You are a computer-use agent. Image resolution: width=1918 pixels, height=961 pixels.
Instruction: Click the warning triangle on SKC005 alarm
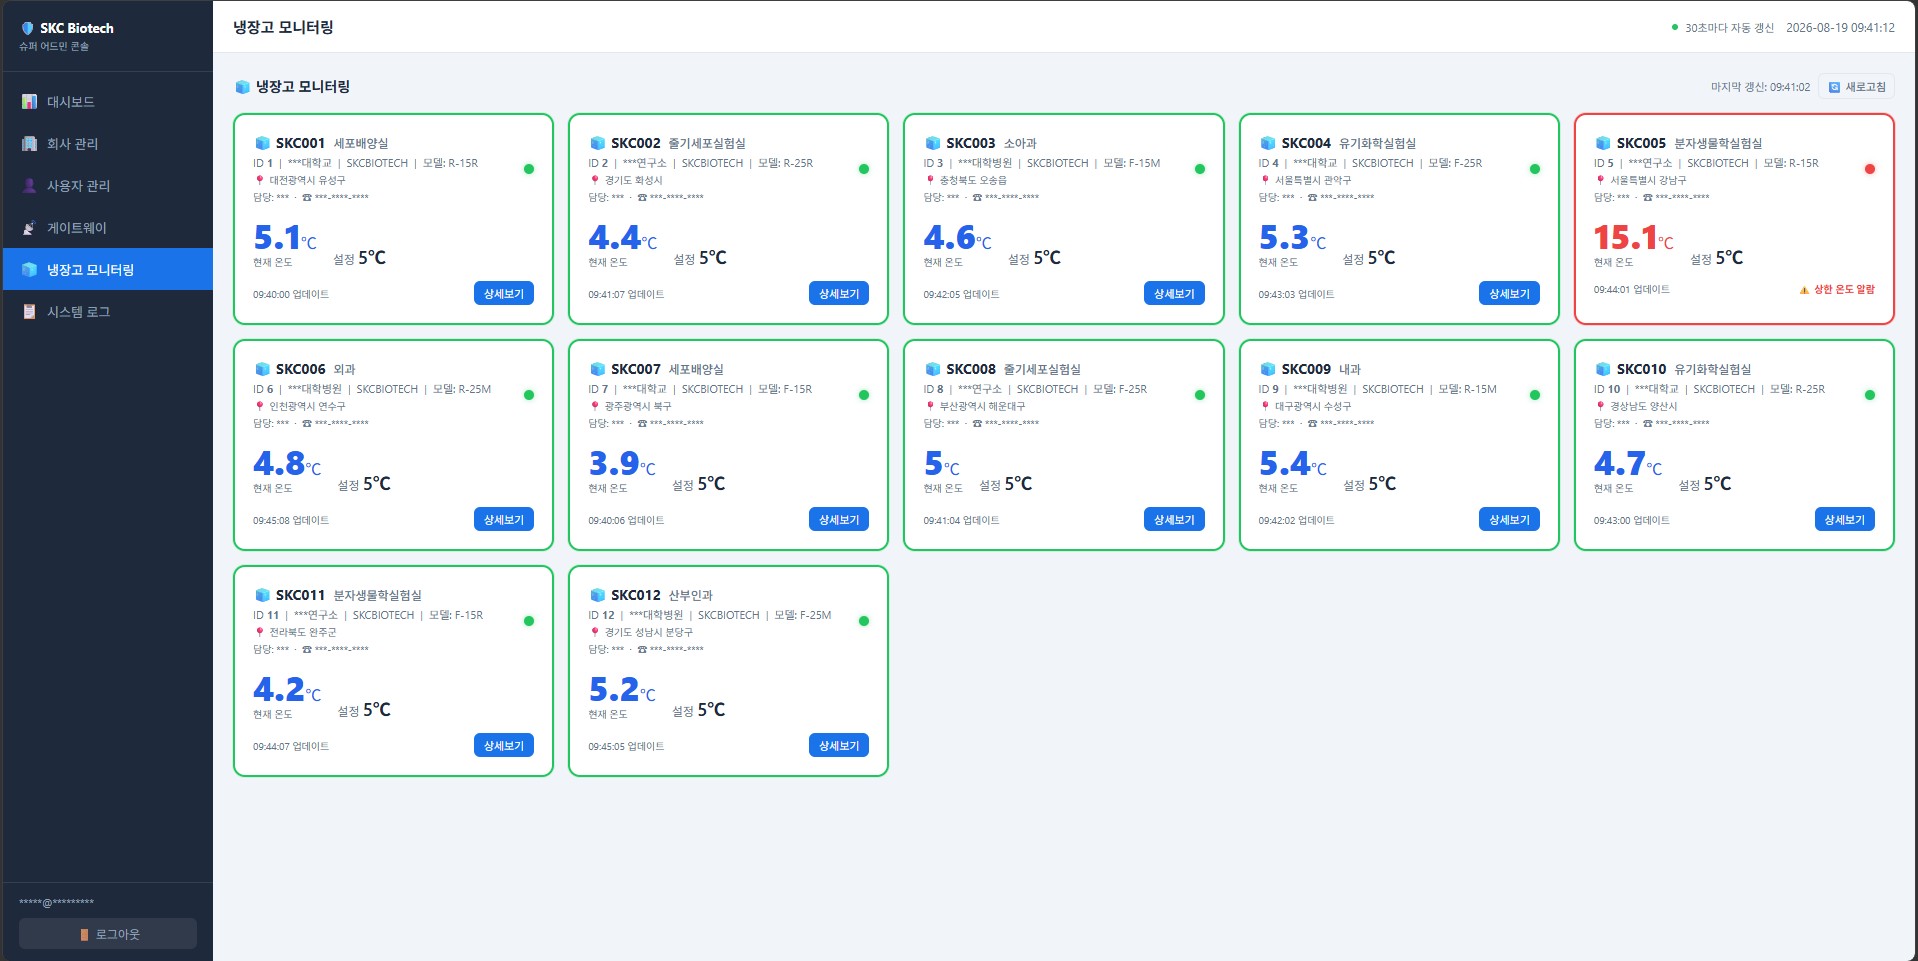tap(1804, 290)
